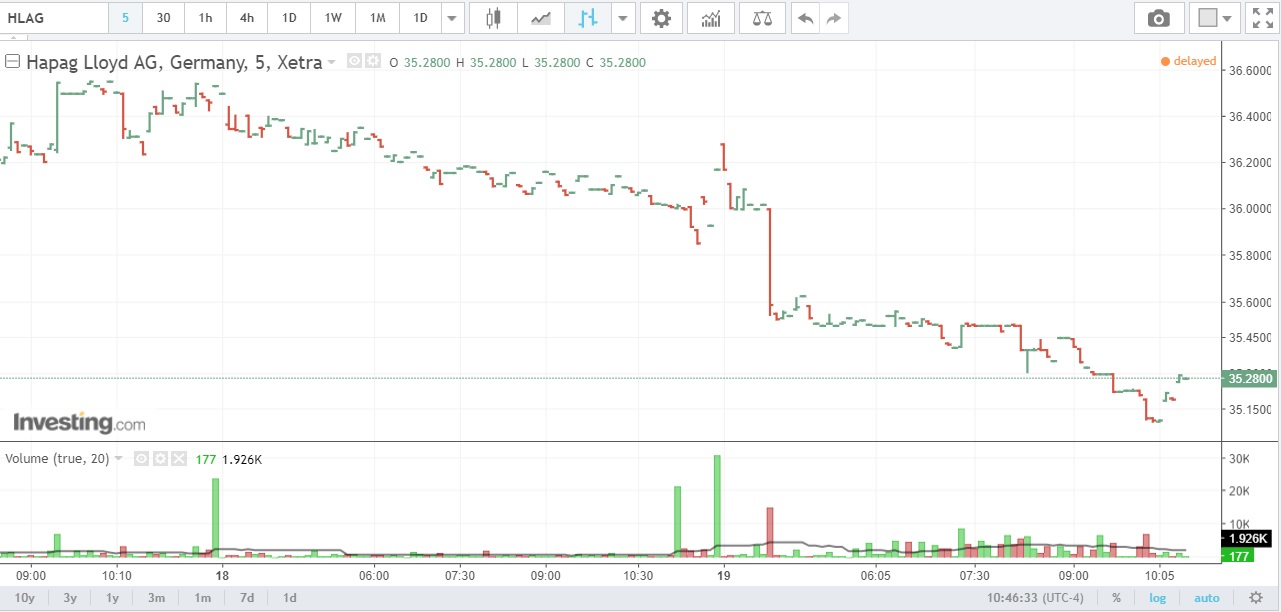
Task: Select the area chart style icon
Action: pyautogui.click(x=541, y=18)
